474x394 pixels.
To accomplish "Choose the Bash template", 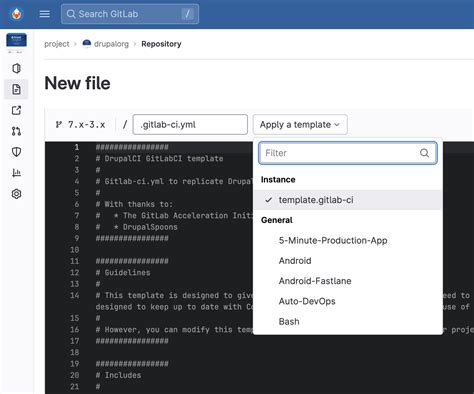I will point(348,322).
